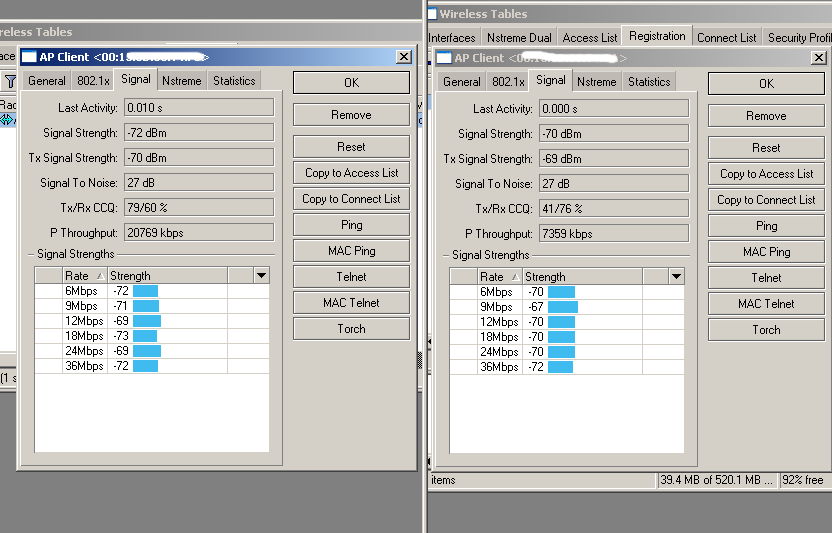Click Reset in right AP Client dialog
The height and width of the screenshot is (533, 832).
[766, 148]
